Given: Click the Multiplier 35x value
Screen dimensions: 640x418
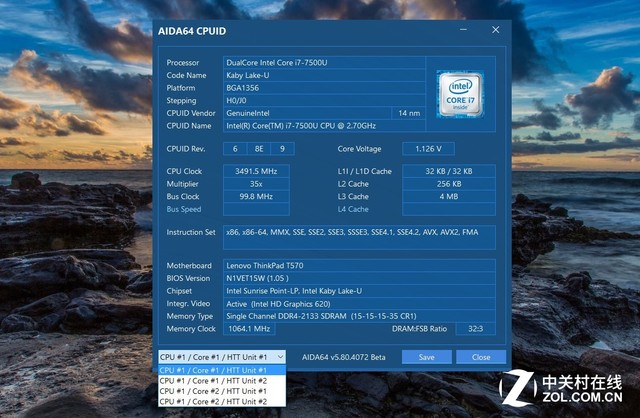Looking at the screenshot, I should pyautogui.click(x=256, y=184).
